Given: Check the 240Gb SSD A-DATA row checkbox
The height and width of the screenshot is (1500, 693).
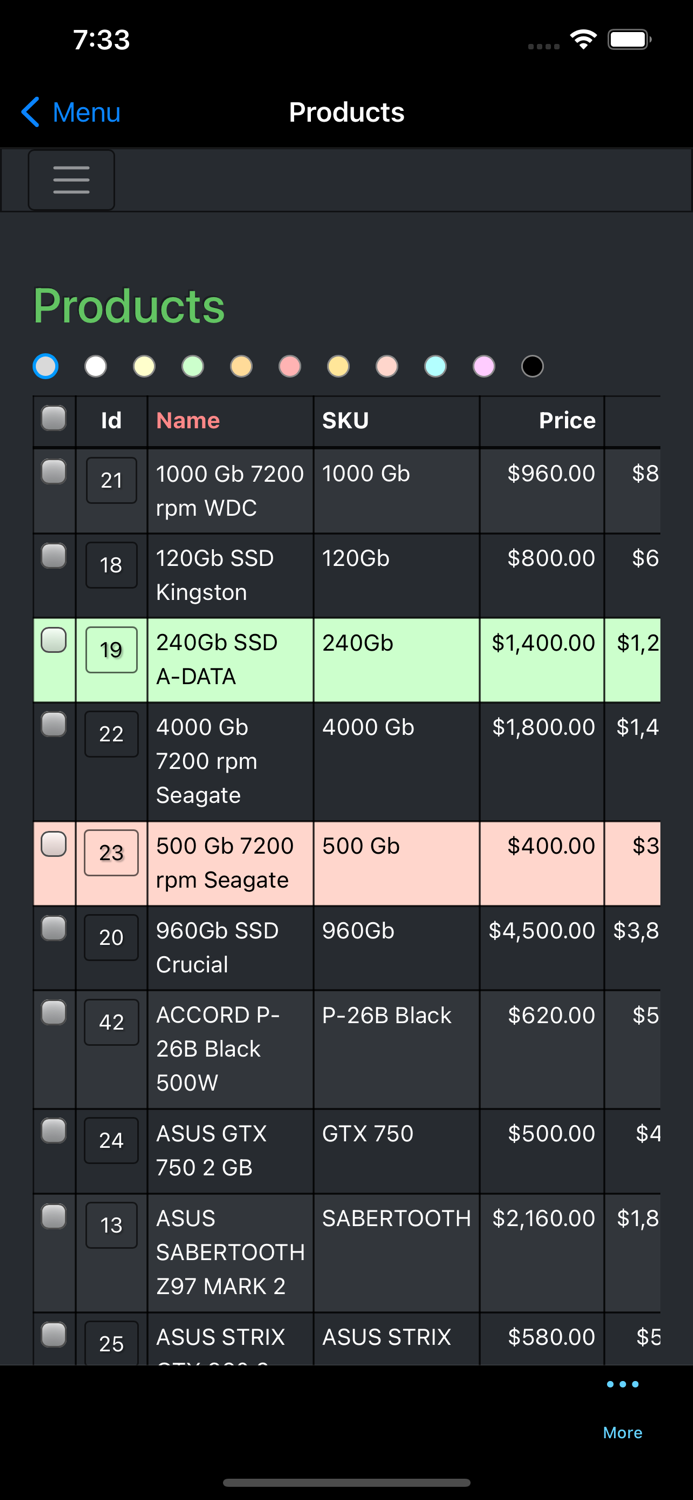Looking at the screenshot, I should (53, 640).
